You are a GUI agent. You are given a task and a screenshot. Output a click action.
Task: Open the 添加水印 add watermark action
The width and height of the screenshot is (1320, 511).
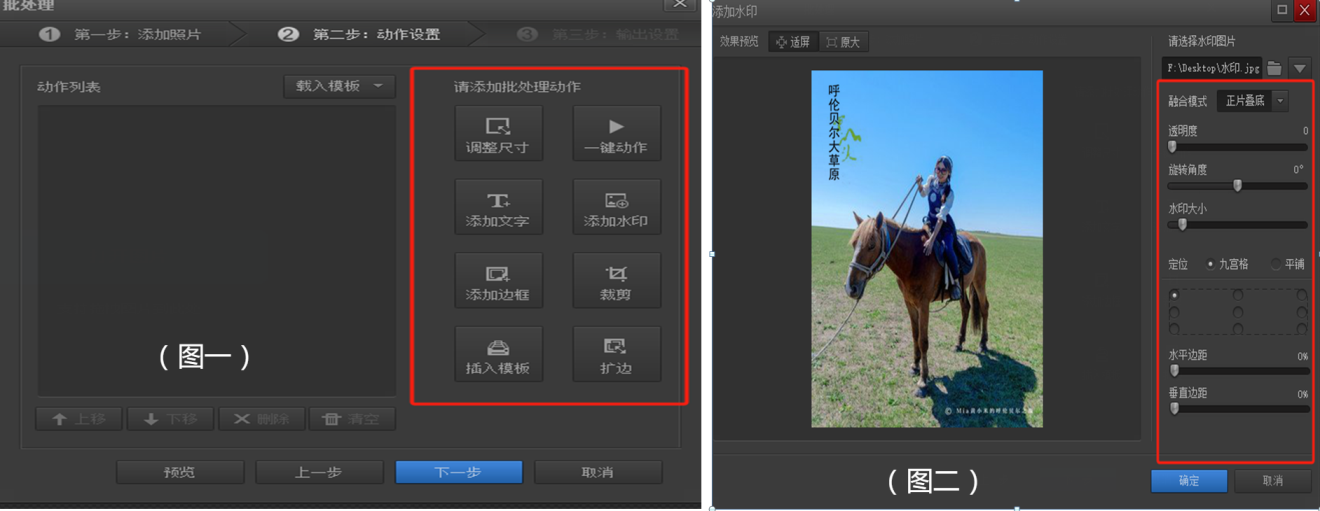click(x=616, y=207)
